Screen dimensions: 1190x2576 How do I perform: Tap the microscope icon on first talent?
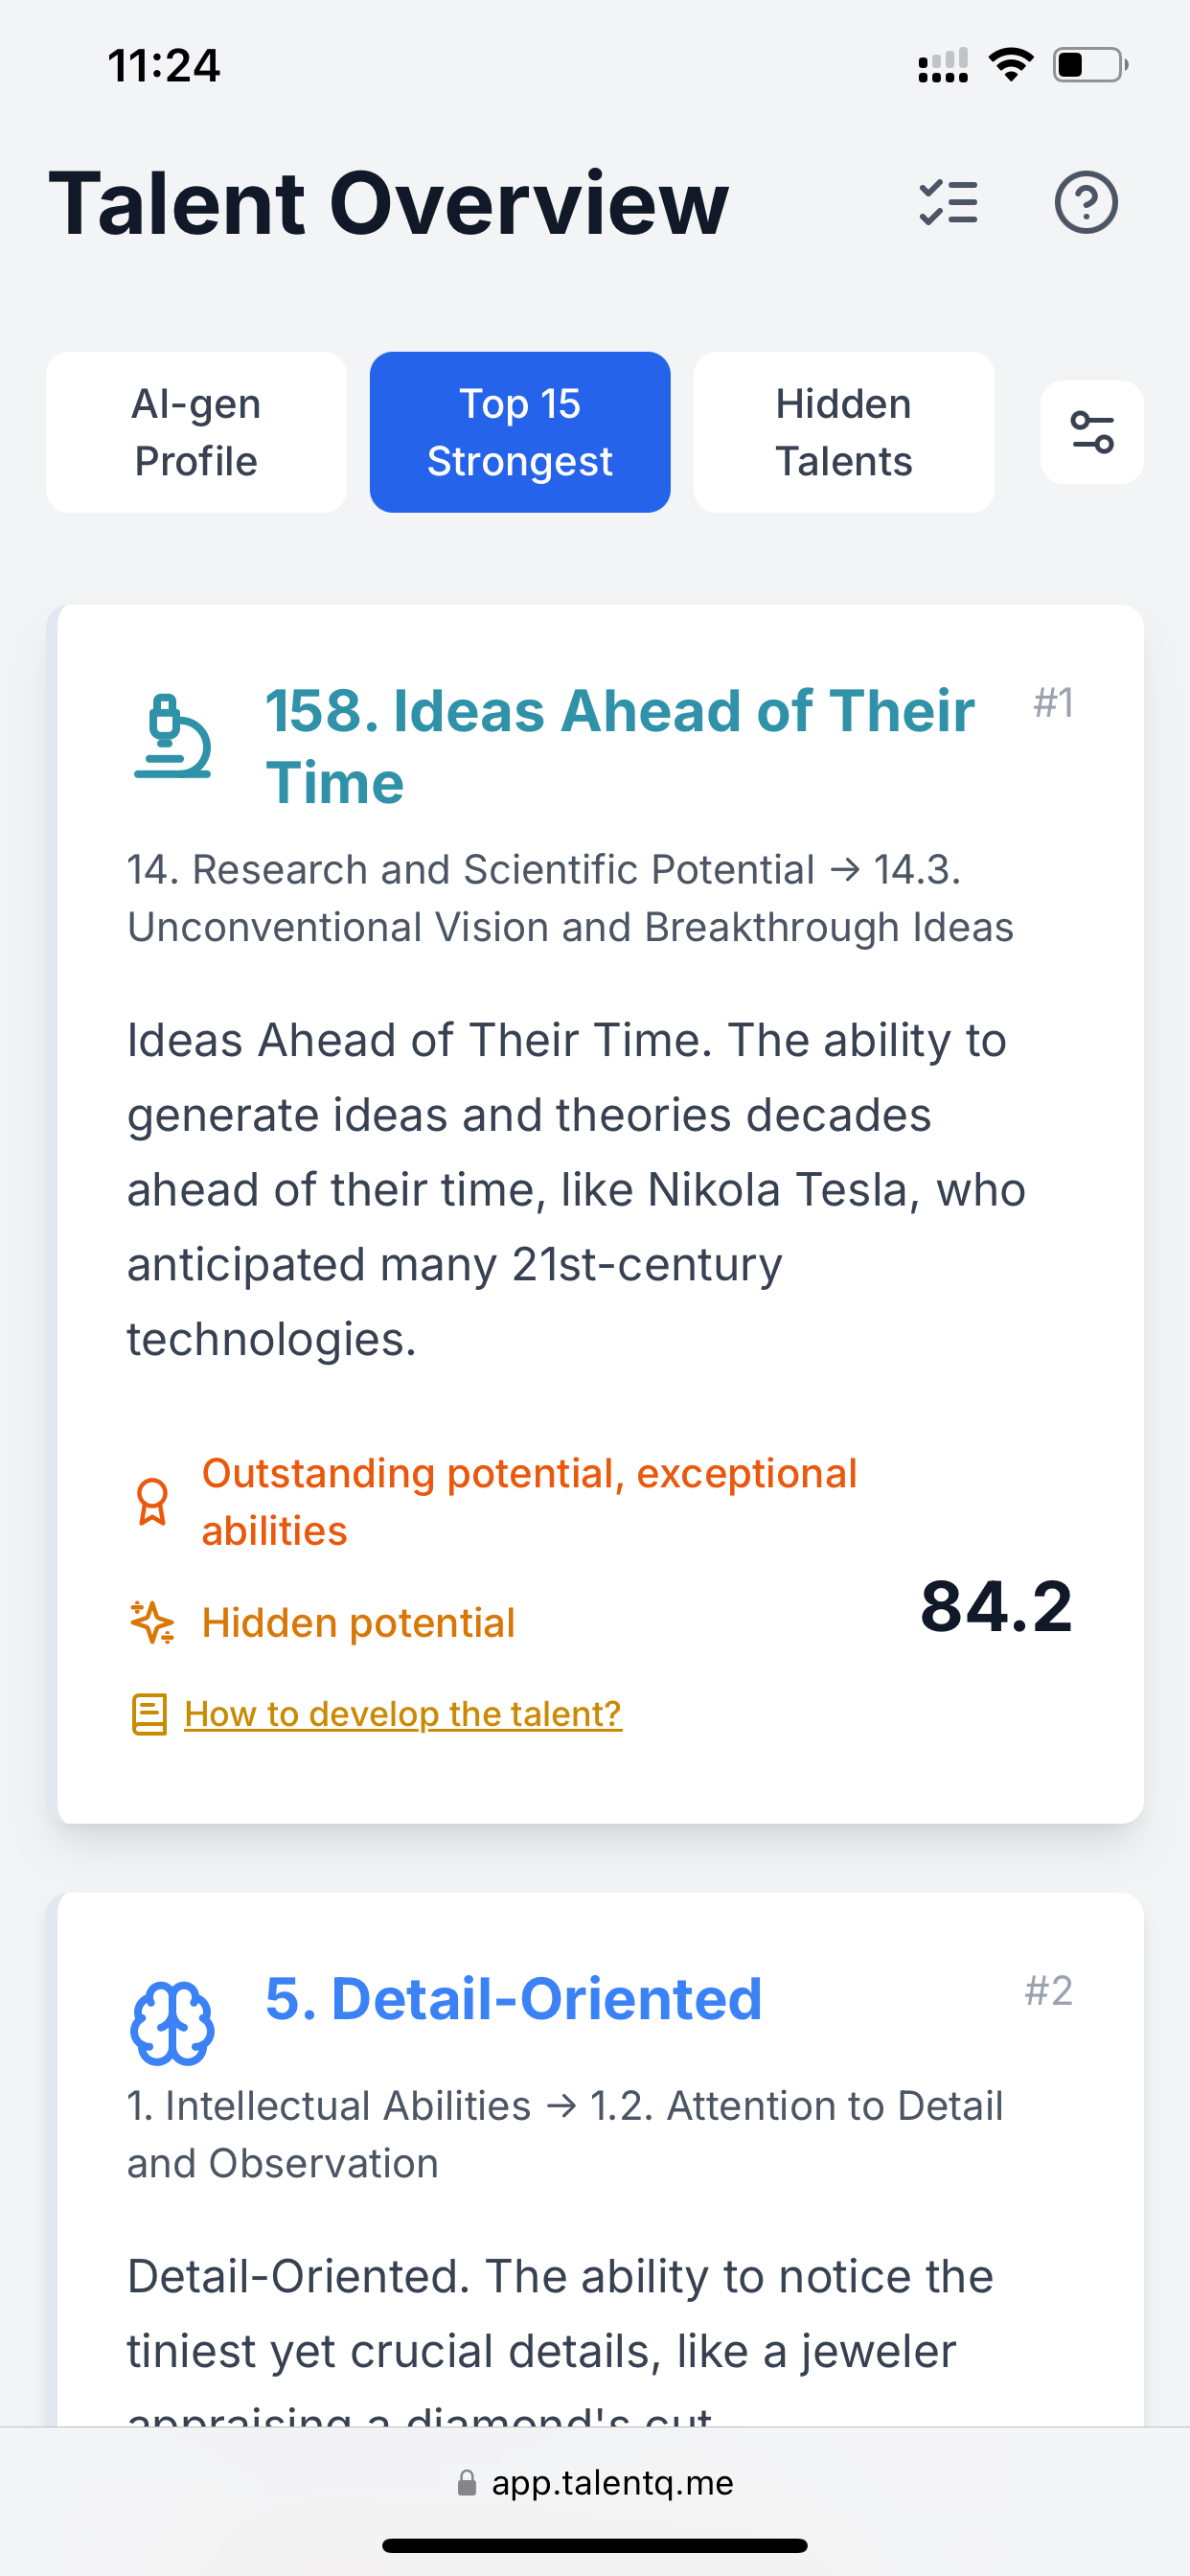click(173, 737)
